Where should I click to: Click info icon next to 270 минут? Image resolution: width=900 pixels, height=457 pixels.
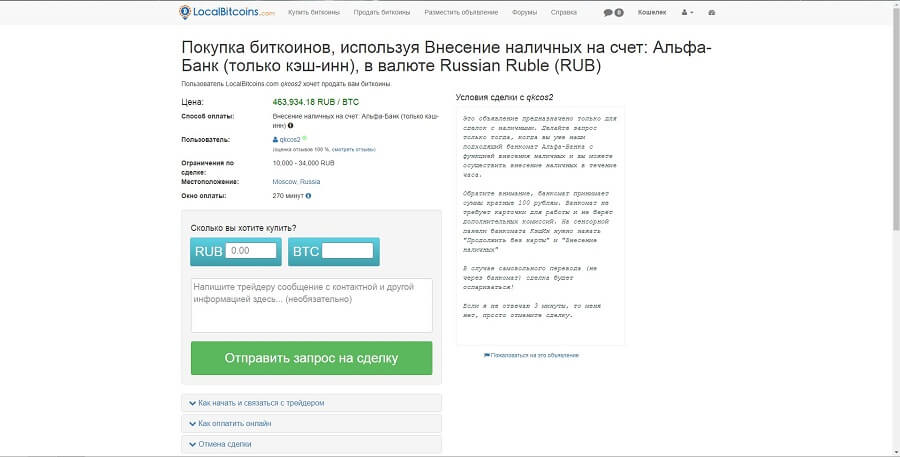click(308, 196)
